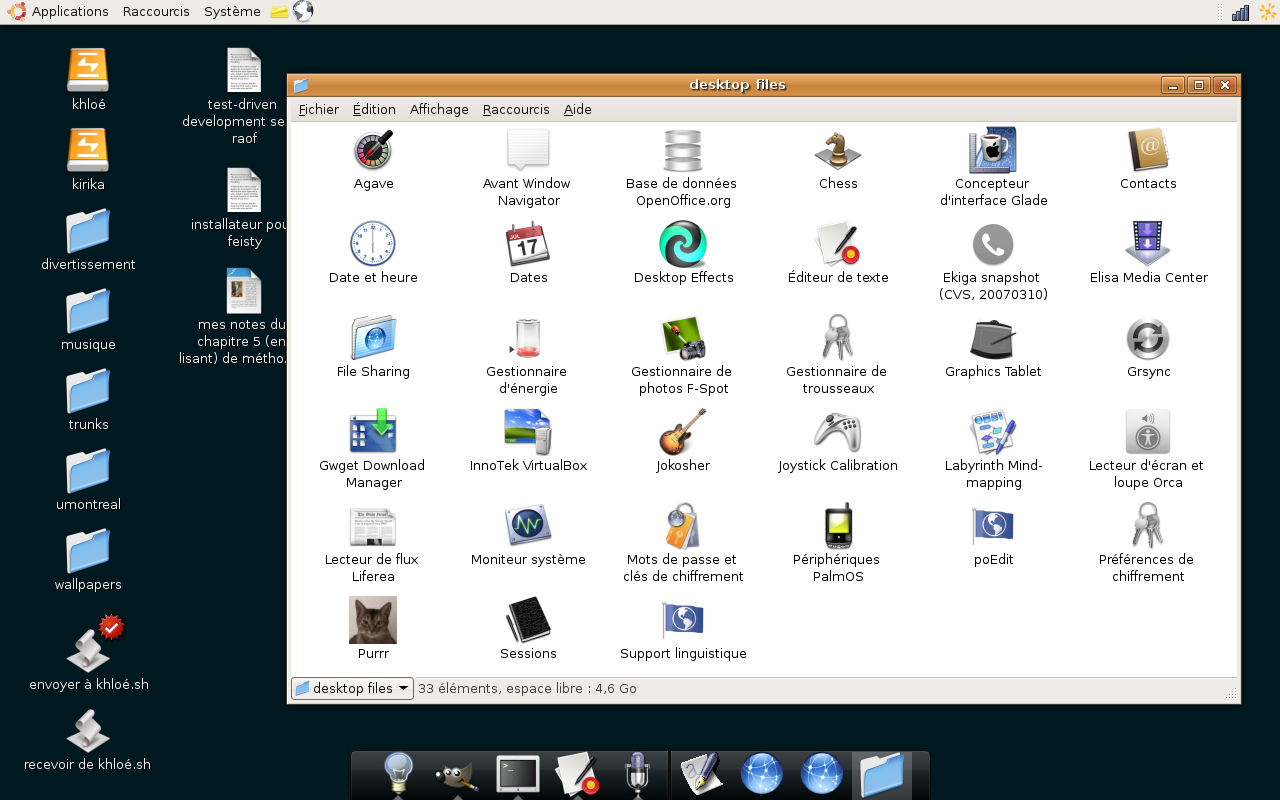Select Support linguistique flag icon
Viewport: 1280px width, 800px height.
point(683,620)
